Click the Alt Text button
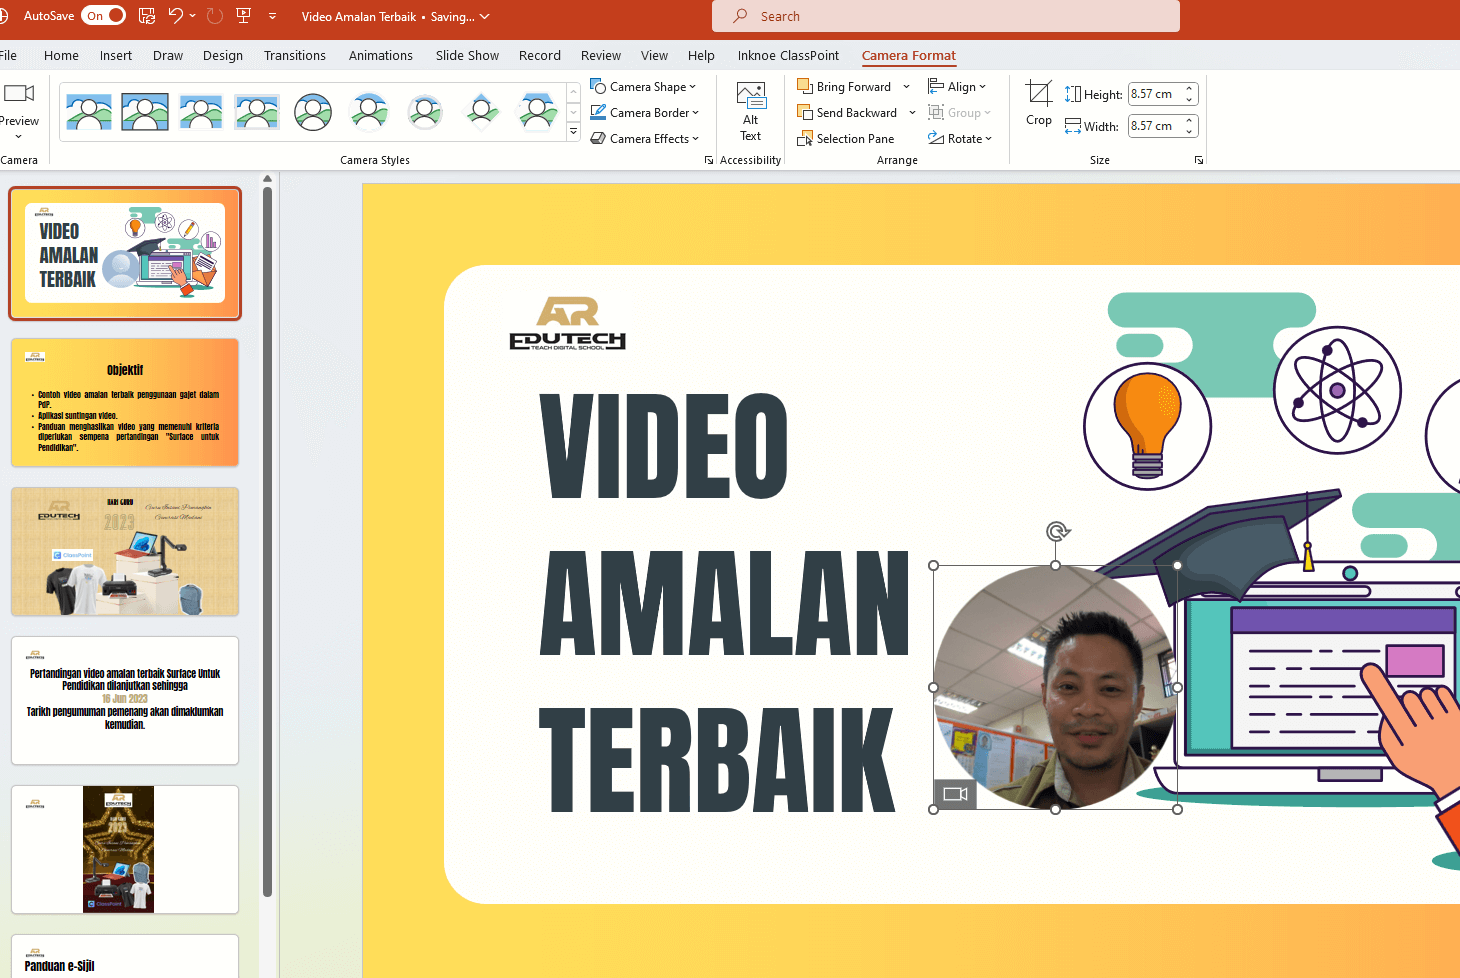1460x978 pixels. (750, 111)
